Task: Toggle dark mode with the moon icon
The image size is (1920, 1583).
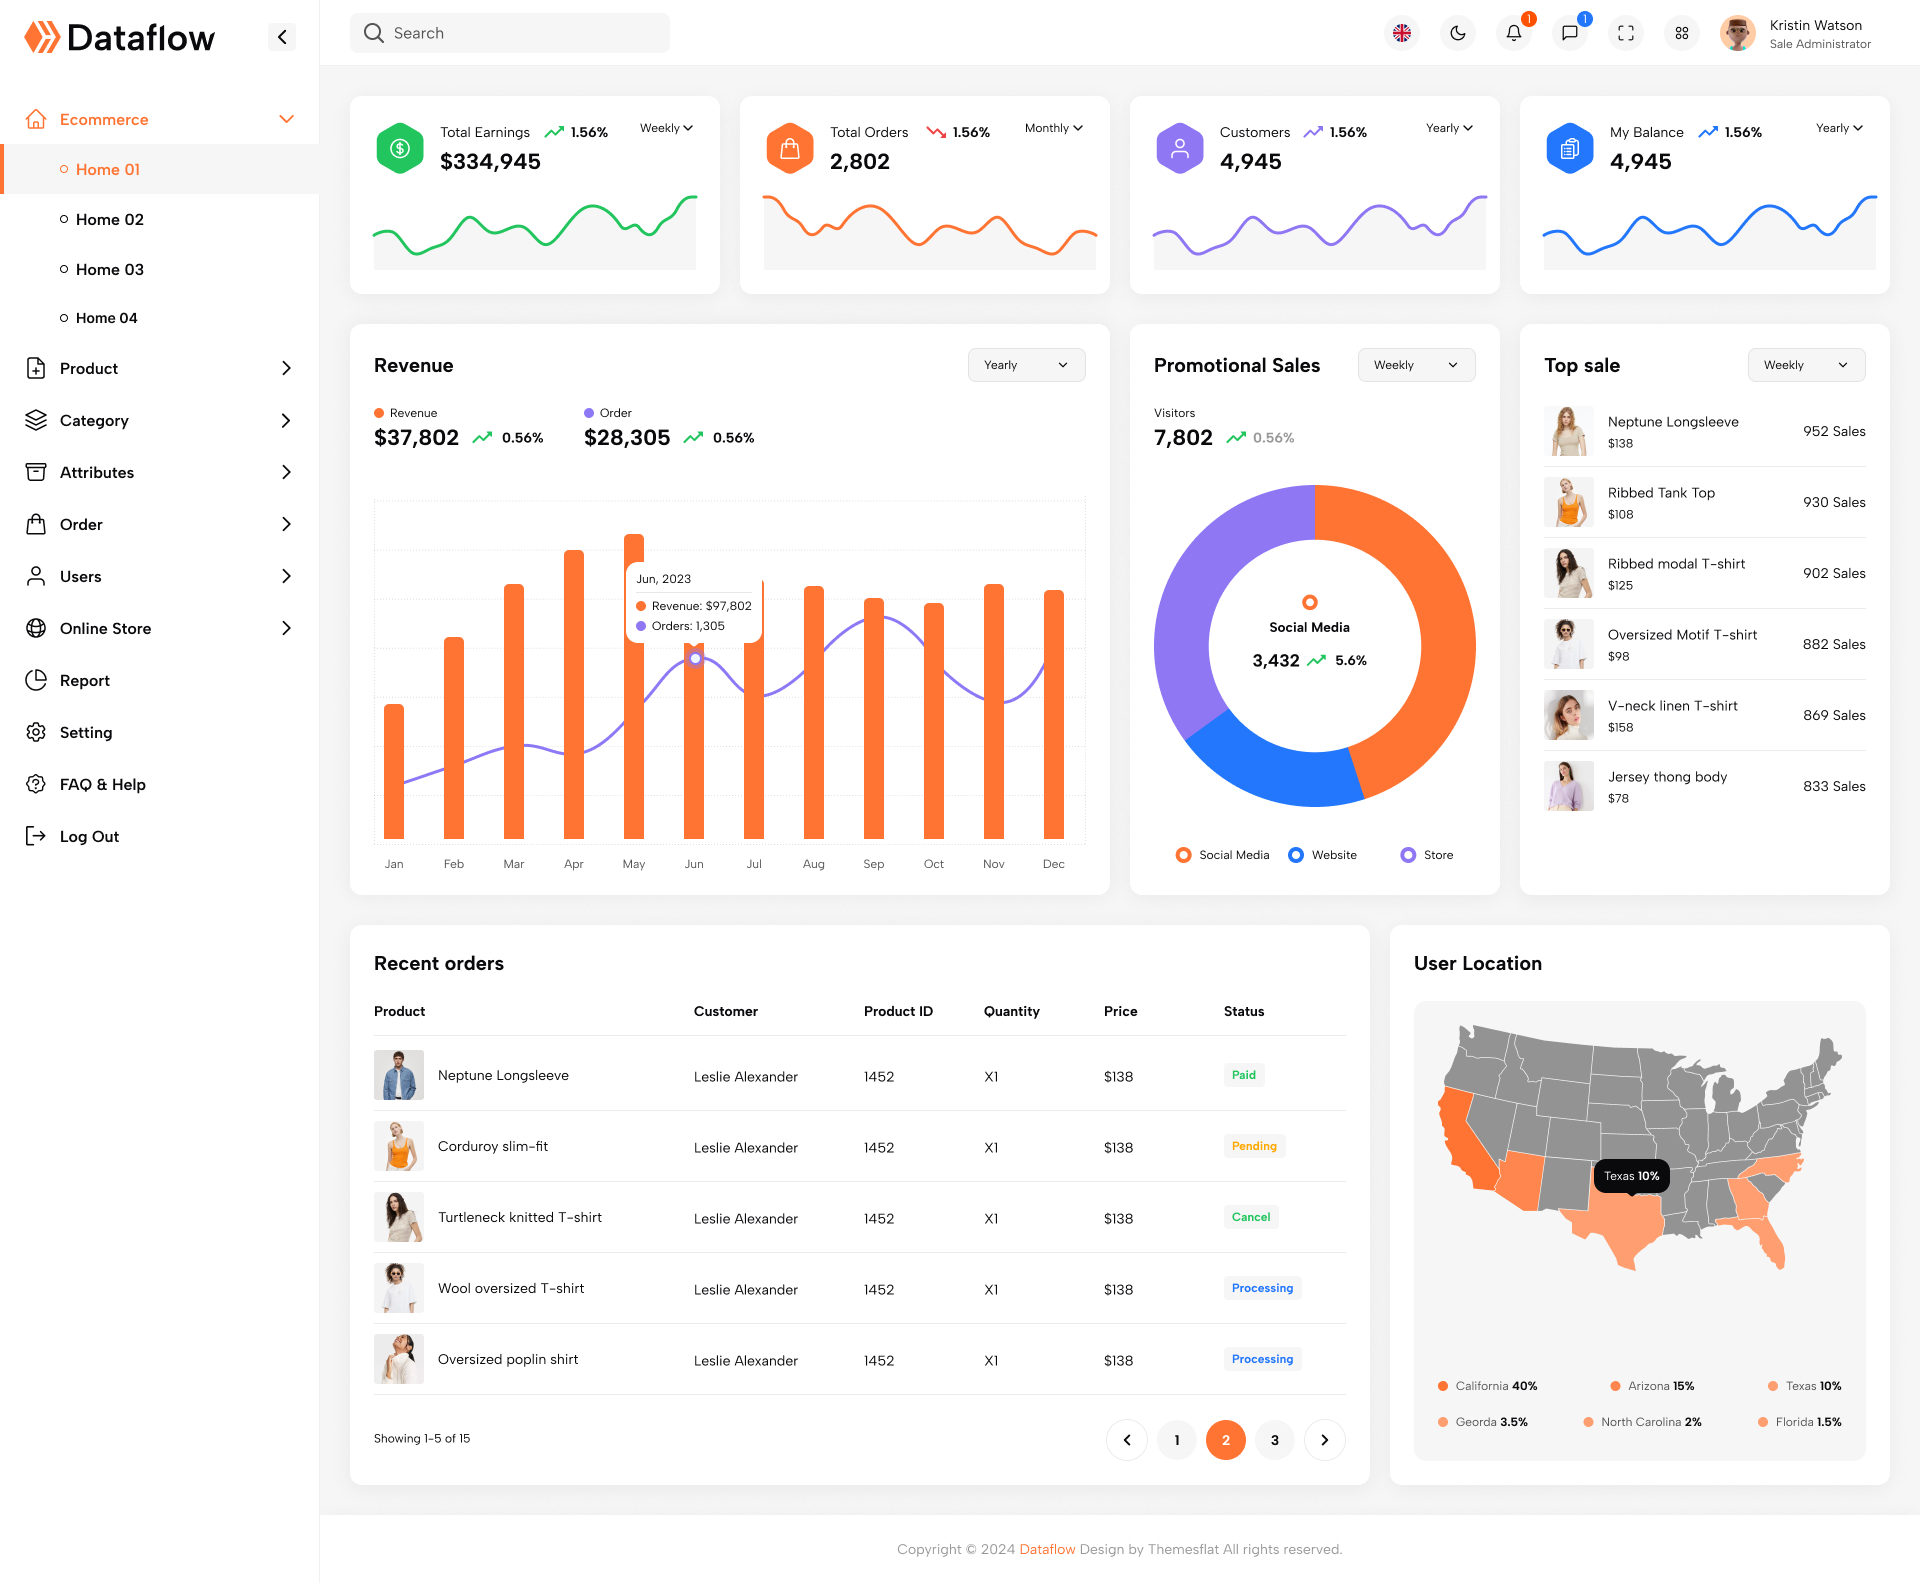Action: pyautogui.click(x=1457, y=33)
